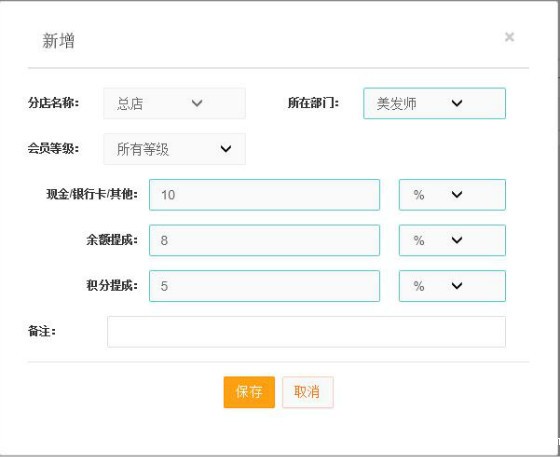Expand the 会员等级 dropdown
The height and width of the screenshot is (457, 560).
(174, 149)
